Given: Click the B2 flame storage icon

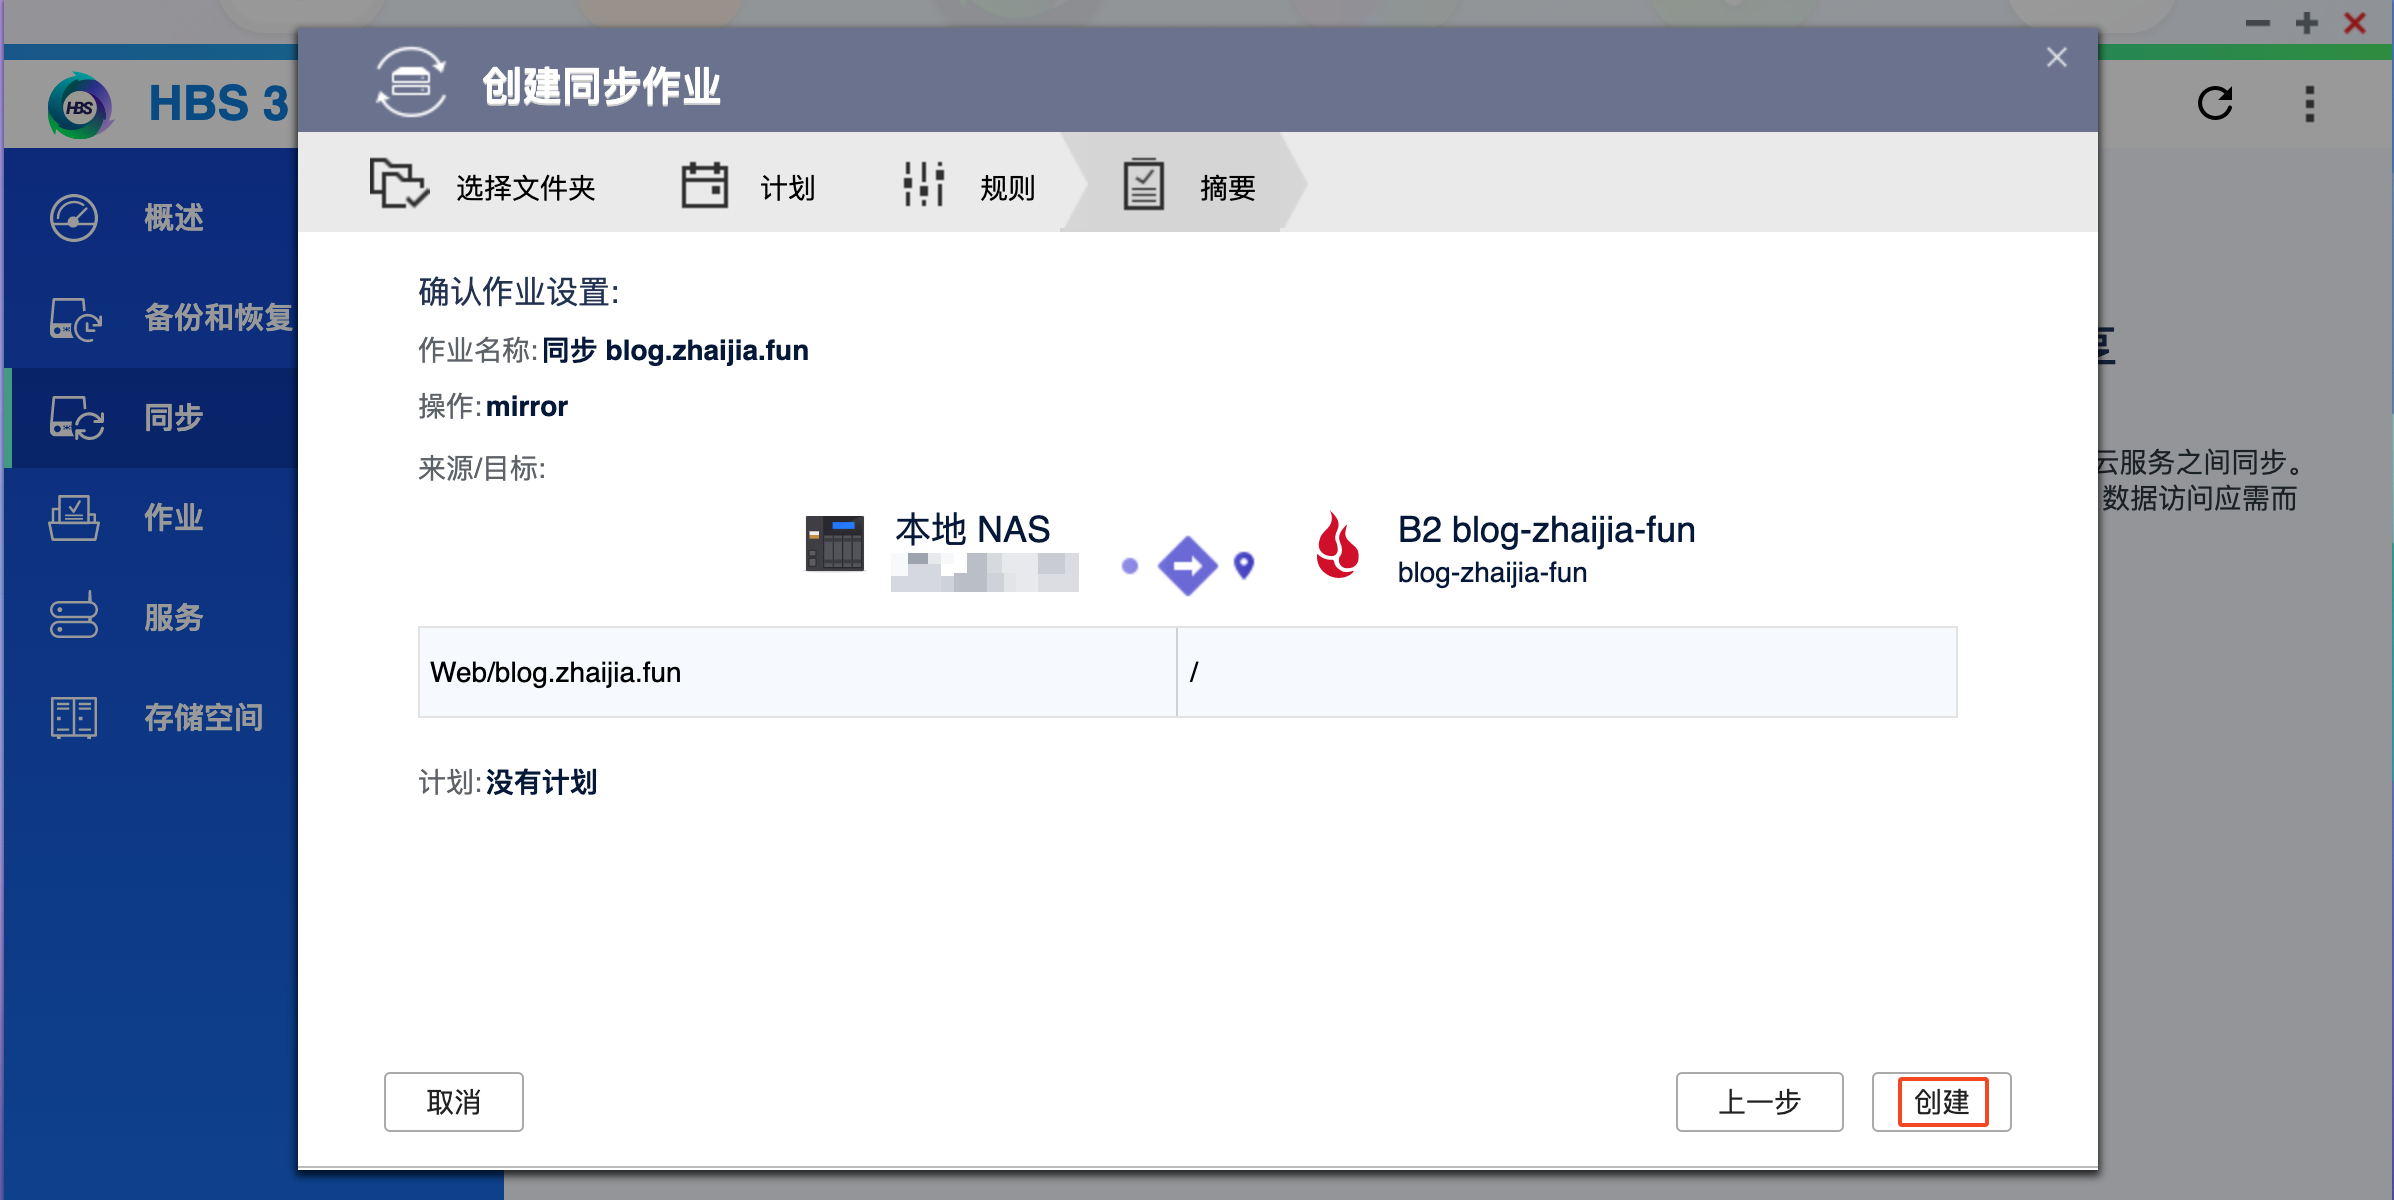Looking at the screenshot, I should pos(1338,546).
